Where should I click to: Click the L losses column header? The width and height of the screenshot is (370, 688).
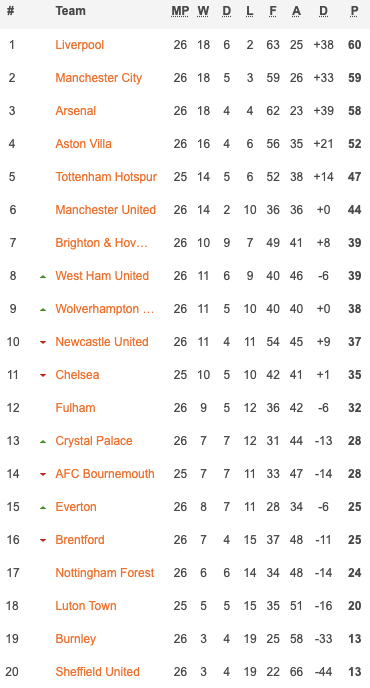click(x=249, y=11)
